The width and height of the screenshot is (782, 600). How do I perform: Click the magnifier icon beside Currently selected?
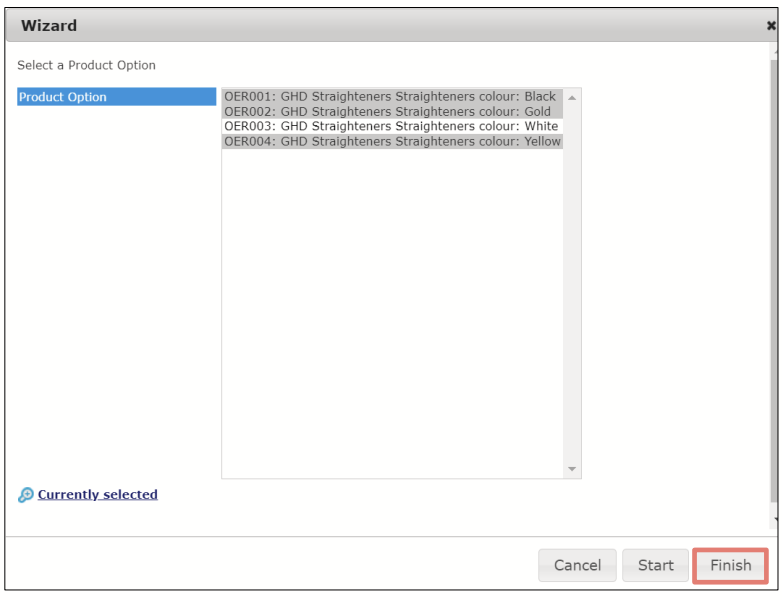point(25,495)
